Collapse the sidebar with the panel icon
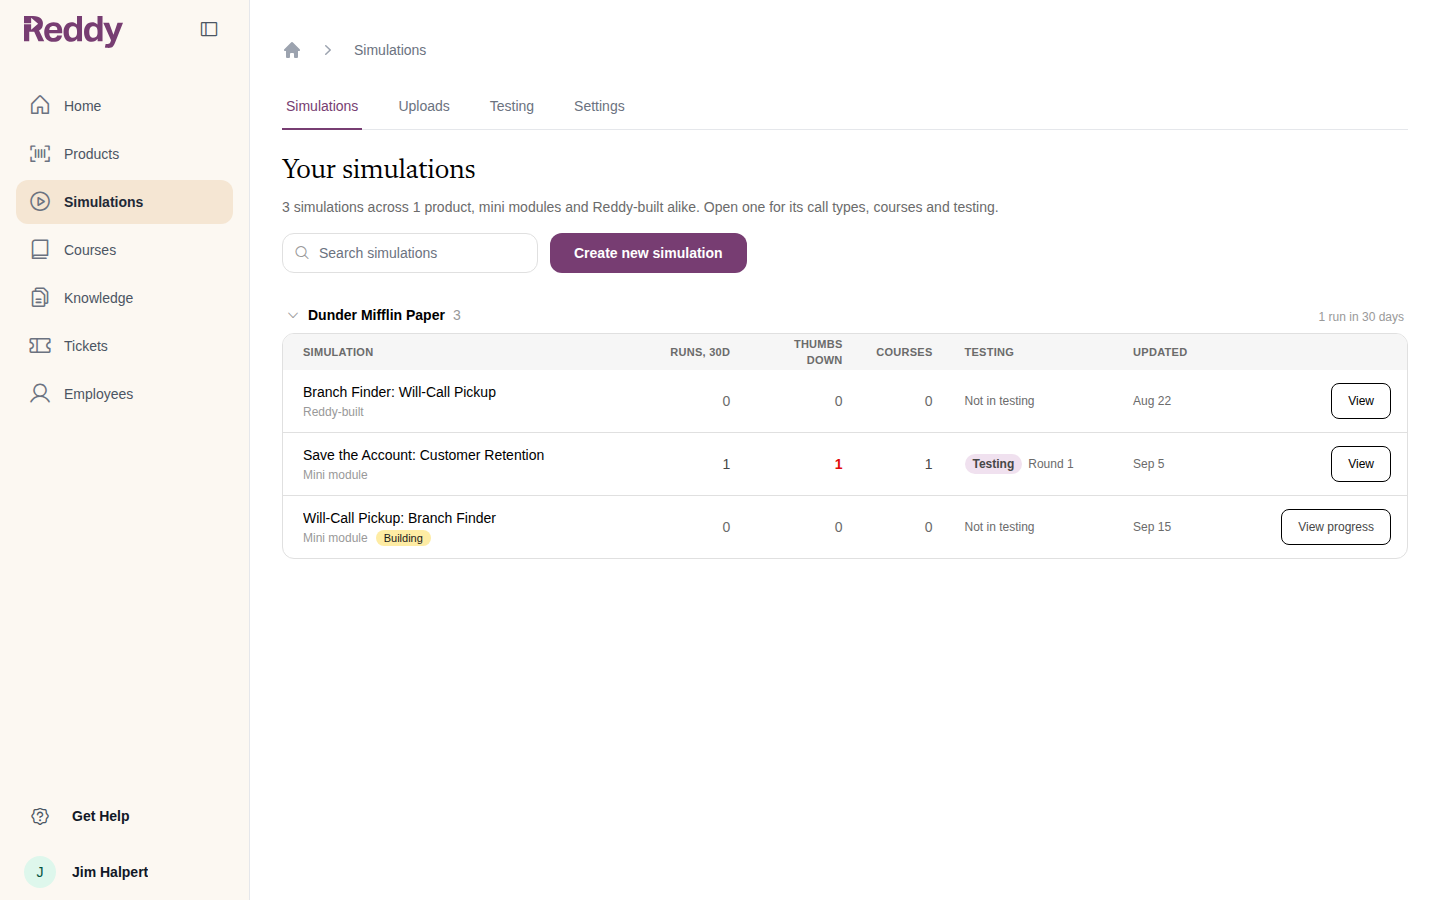Image resolution: width=1440 pixels, height=900 pixels. click(x=209, y=29)
